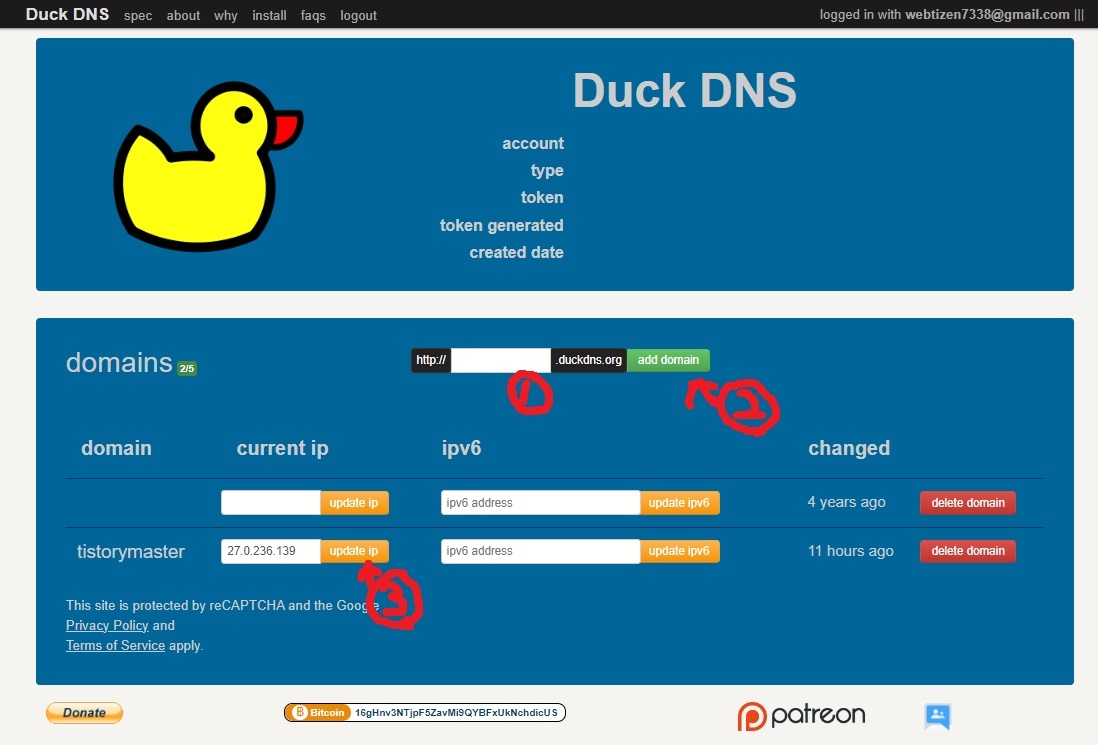Click update ip in the first domain row

pos(354,503)
